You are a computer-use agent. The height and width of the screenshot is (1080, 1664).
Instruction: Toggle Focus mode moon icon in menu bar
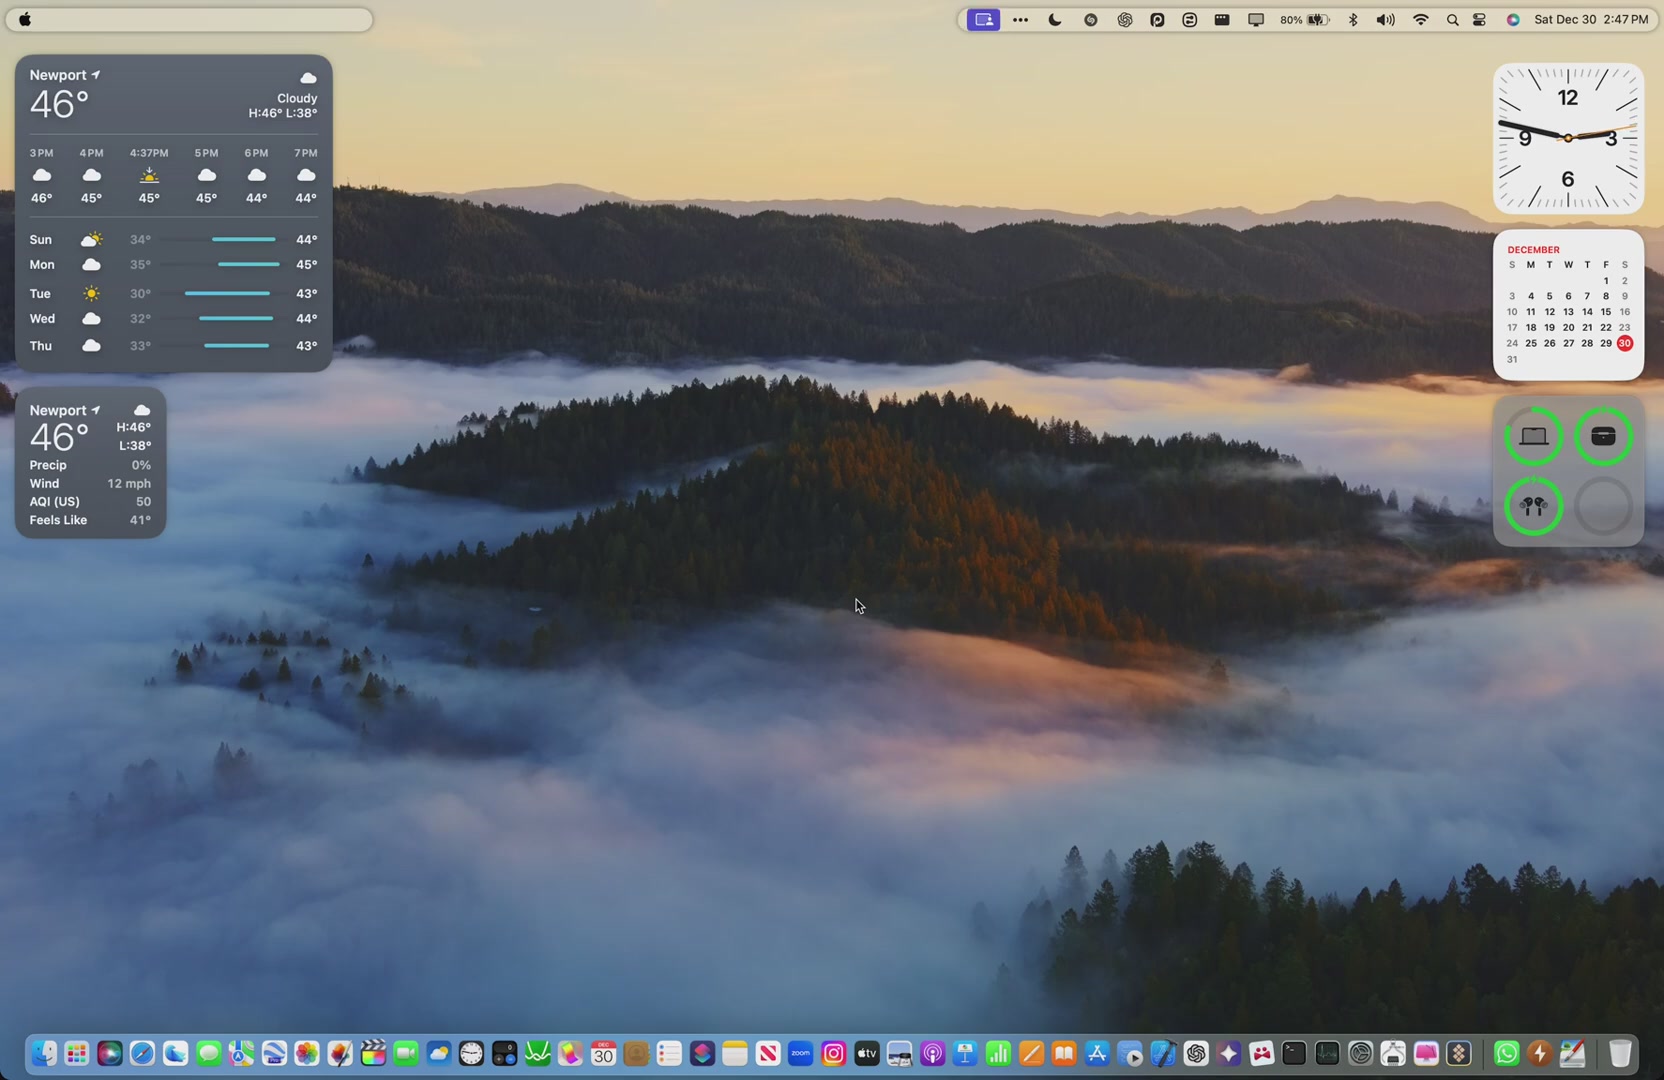1055,20
